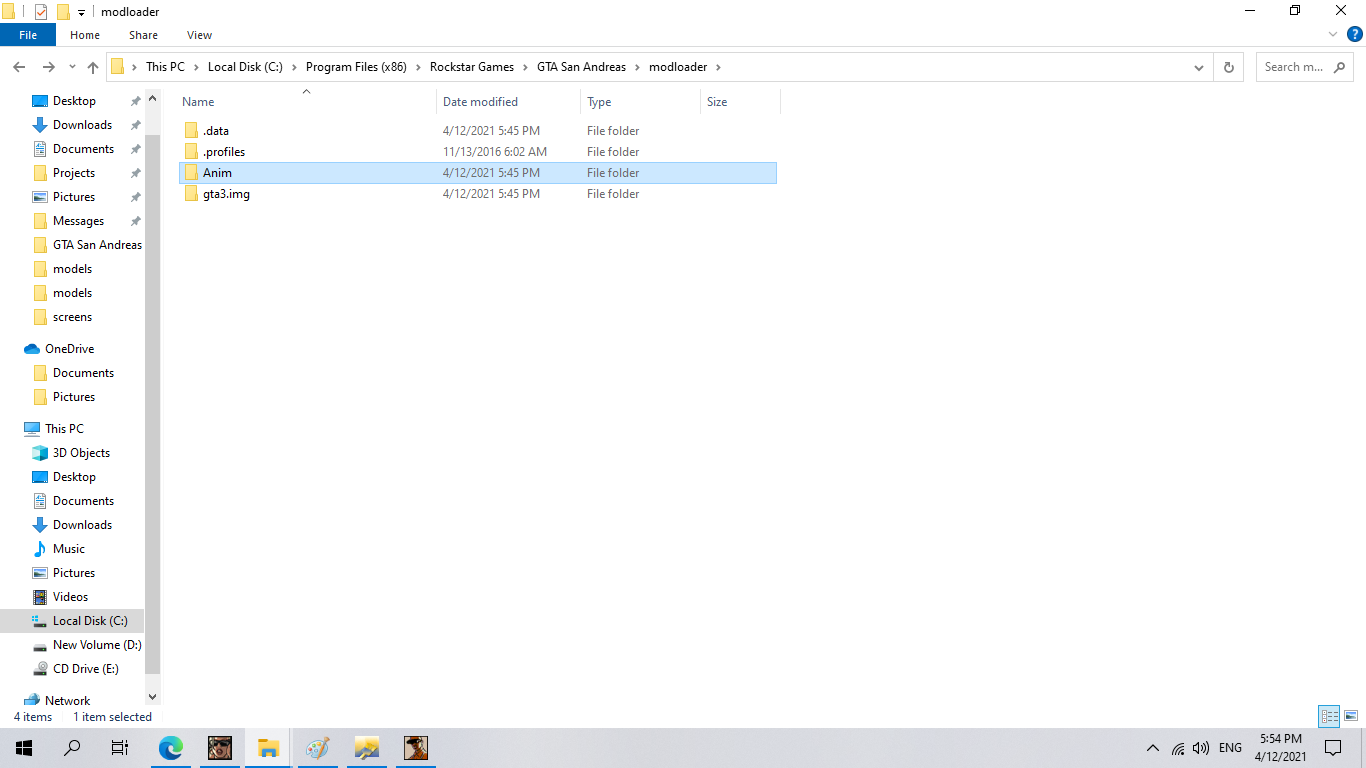Open pinned Pictures in Quick access

tap(74, 197)
